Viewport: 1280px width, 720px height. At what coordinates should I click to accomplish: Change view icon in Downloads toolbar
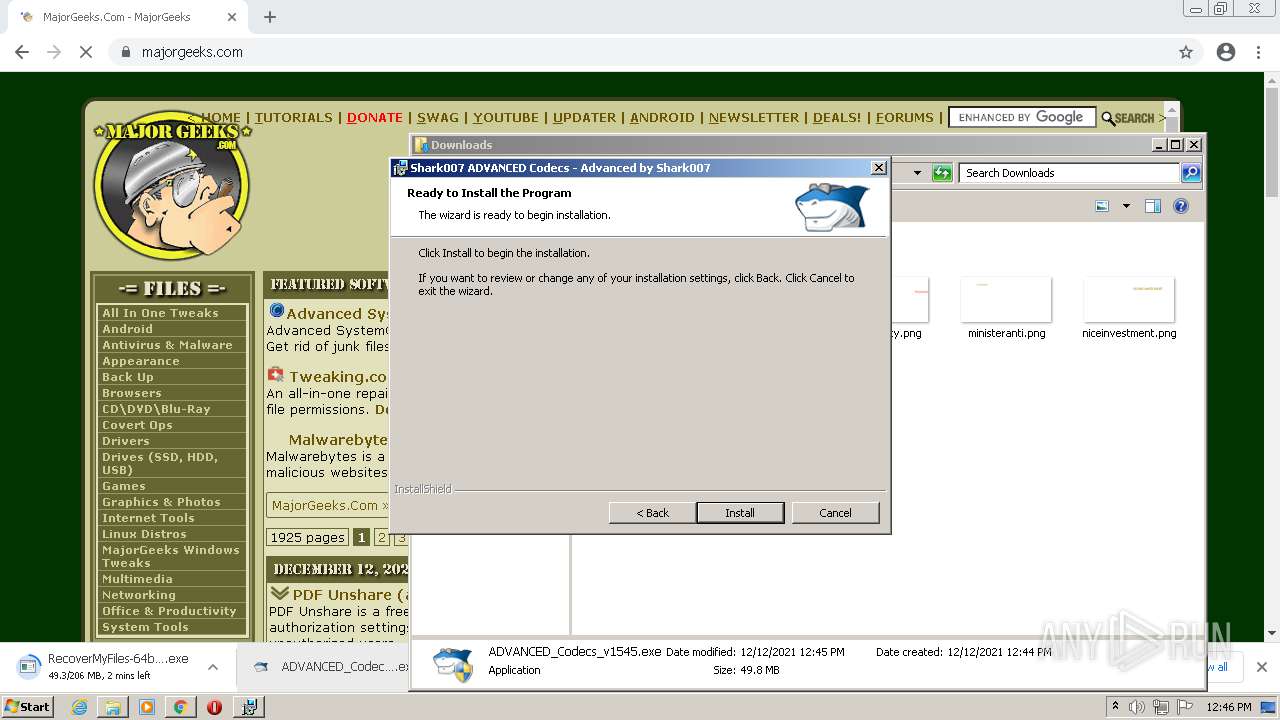(x=1102, y=206)
